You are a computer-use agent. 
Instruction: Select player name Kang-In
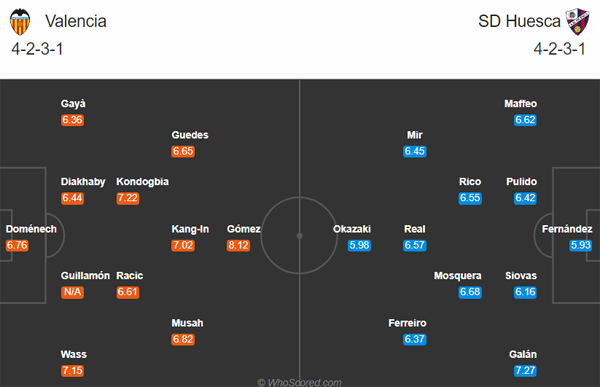(x=190, y=229)
